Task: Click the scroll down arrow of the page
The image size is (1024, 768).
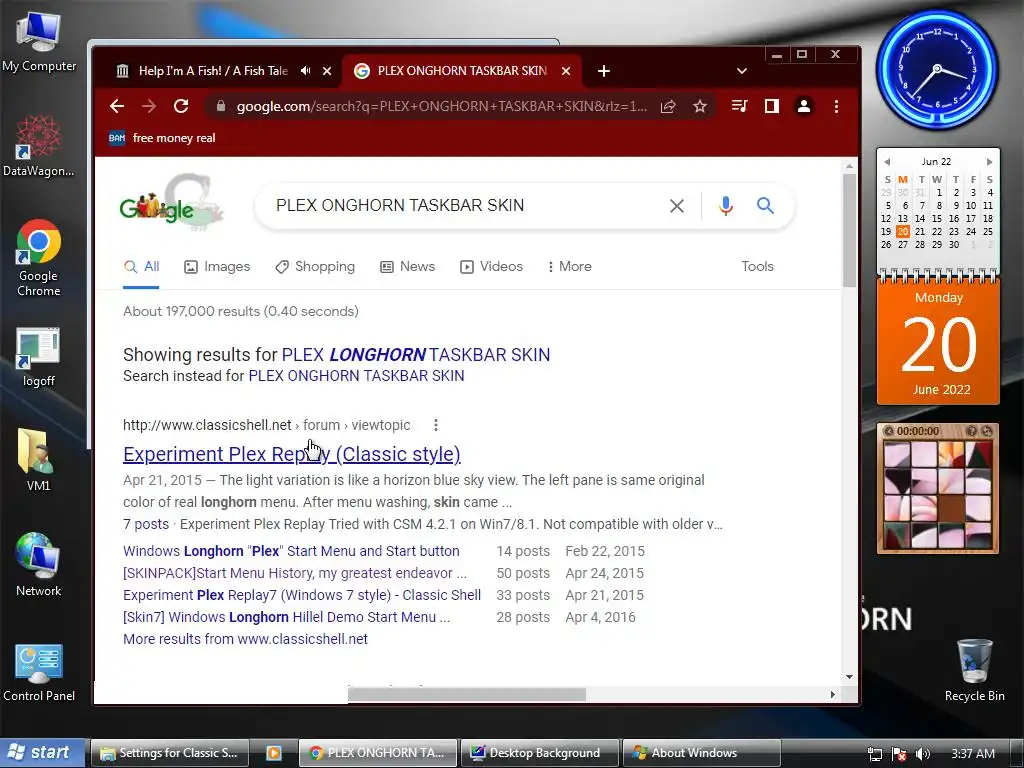Action: click(849, 677)
